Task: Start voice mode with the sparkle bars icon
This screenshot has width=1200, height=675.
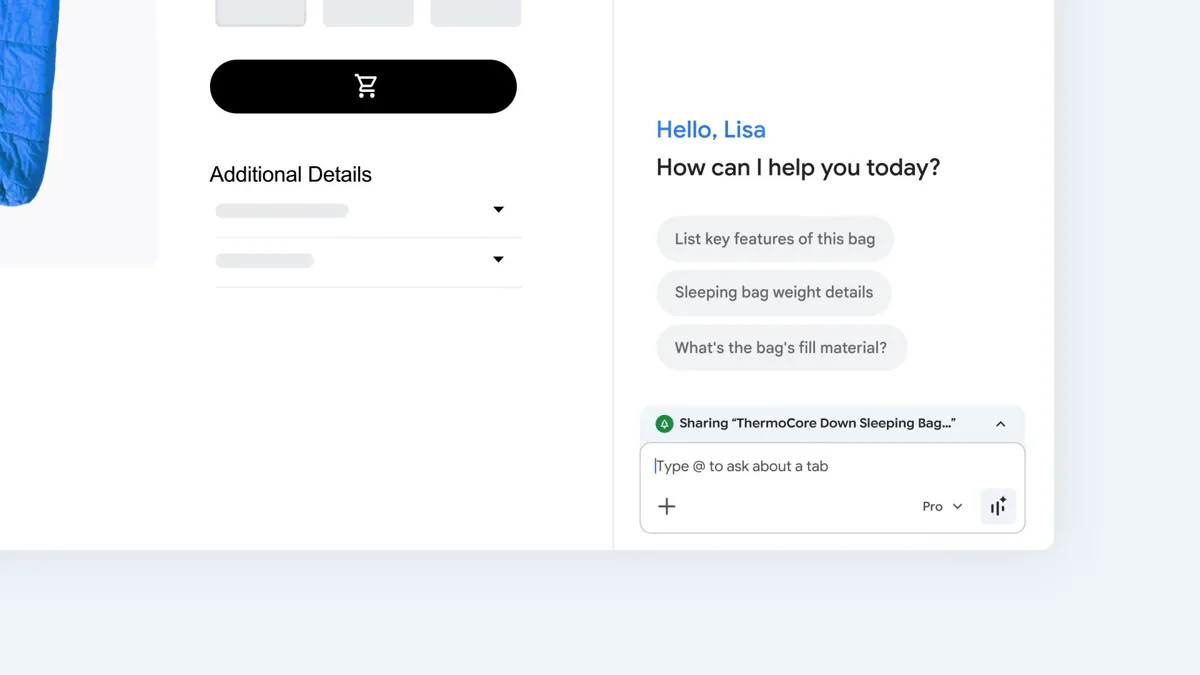Action: [x=998, y=507]
